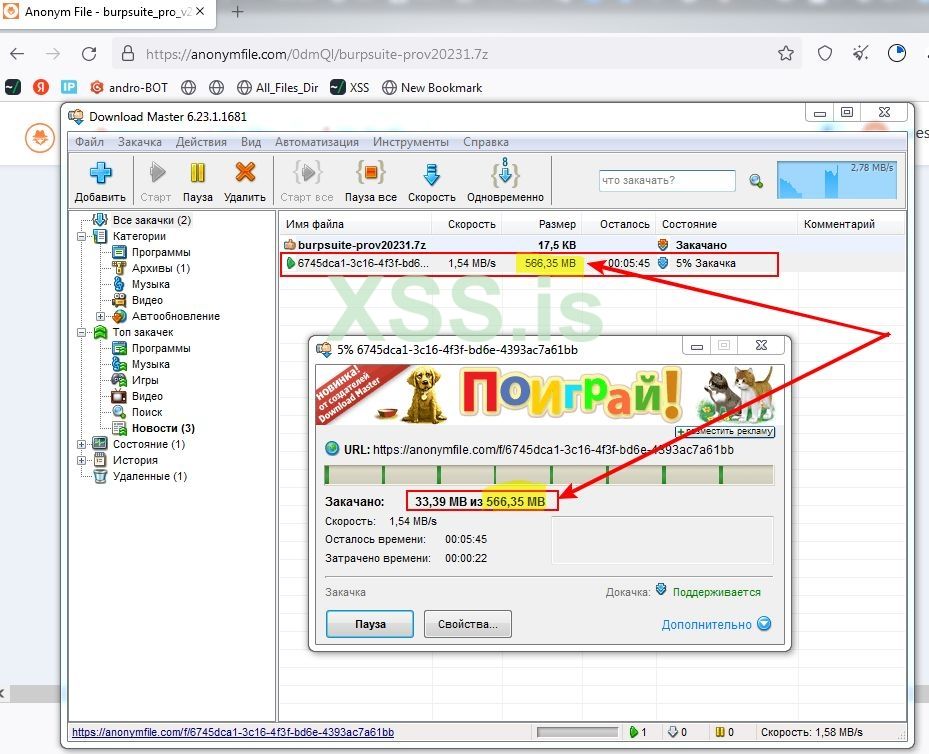Click the Старт все toolbar icon

(307, 173)
